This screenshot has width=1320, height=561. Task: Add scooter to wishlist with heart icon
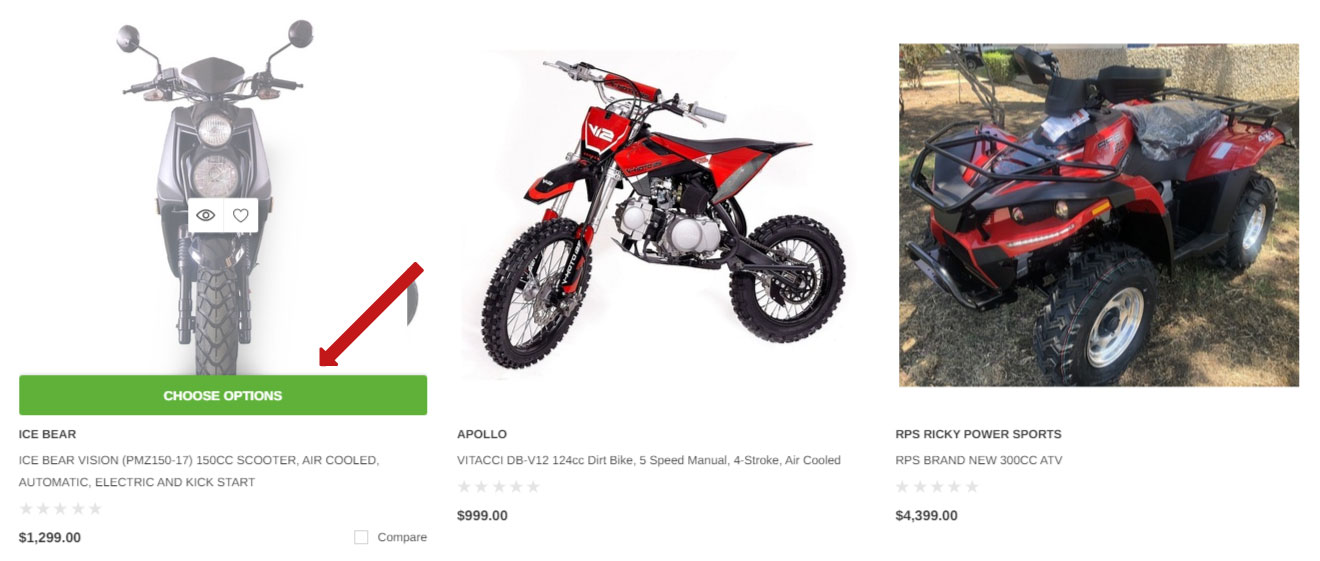(241, 215)
